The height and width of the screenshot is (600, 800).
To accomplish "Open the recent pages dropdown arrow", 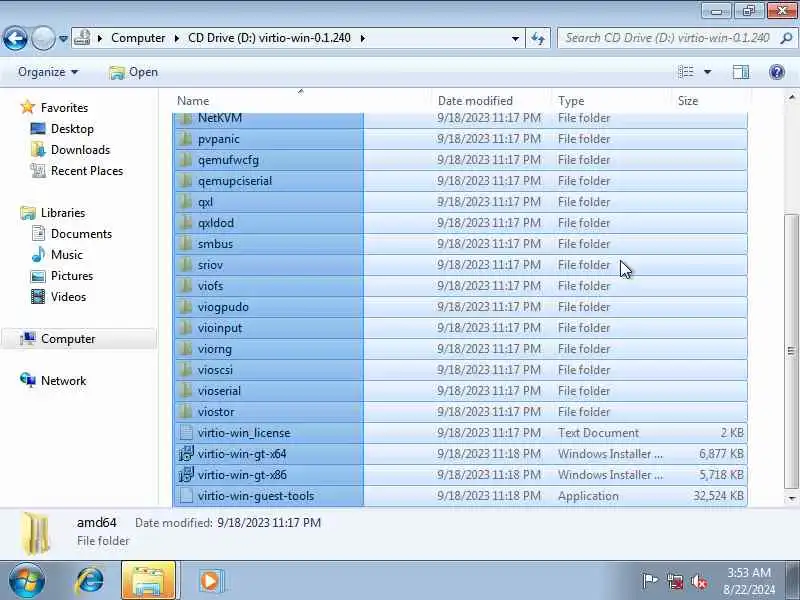I will (x=63, y=38).
